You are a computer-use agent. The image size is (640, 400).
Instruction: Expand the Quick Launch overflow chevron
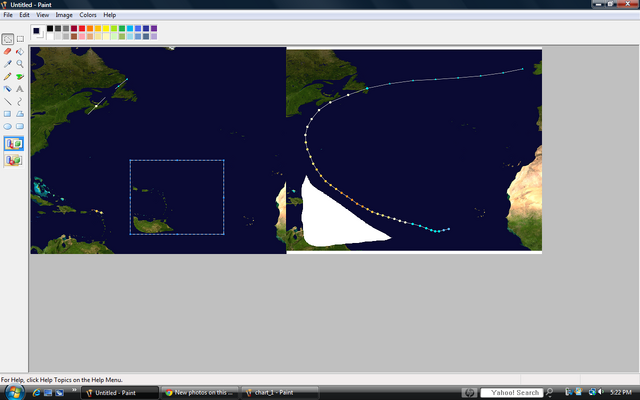(x=74, y=390)
